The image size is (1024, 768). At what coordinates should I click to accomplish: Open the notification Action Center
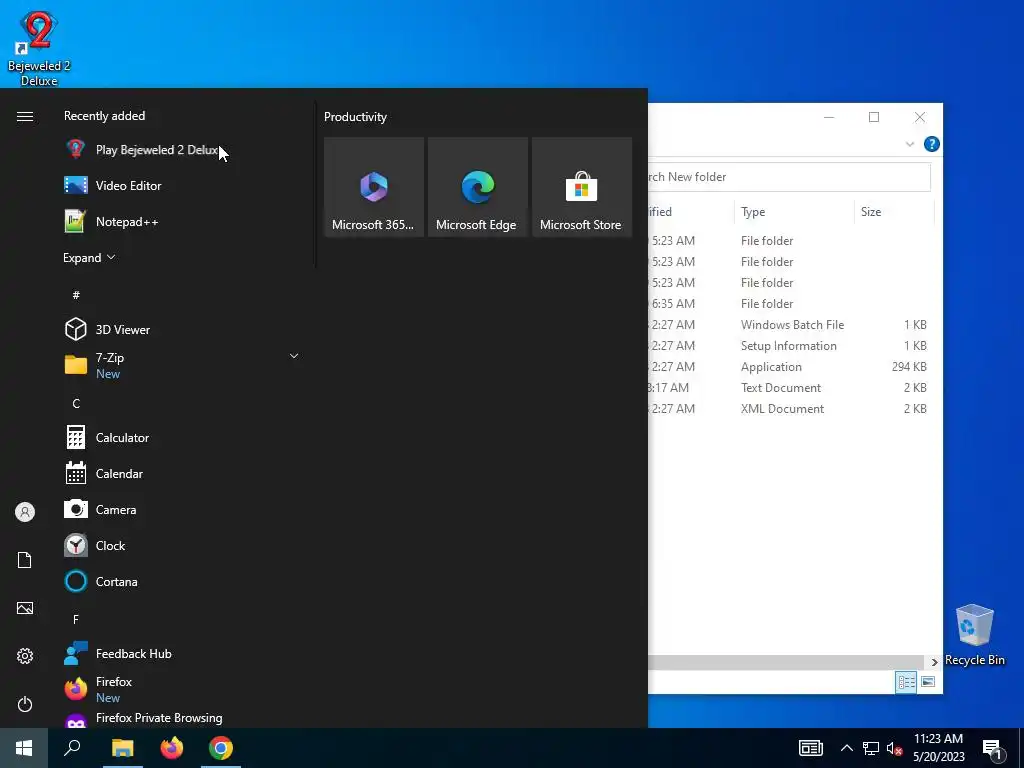[992, 749]
